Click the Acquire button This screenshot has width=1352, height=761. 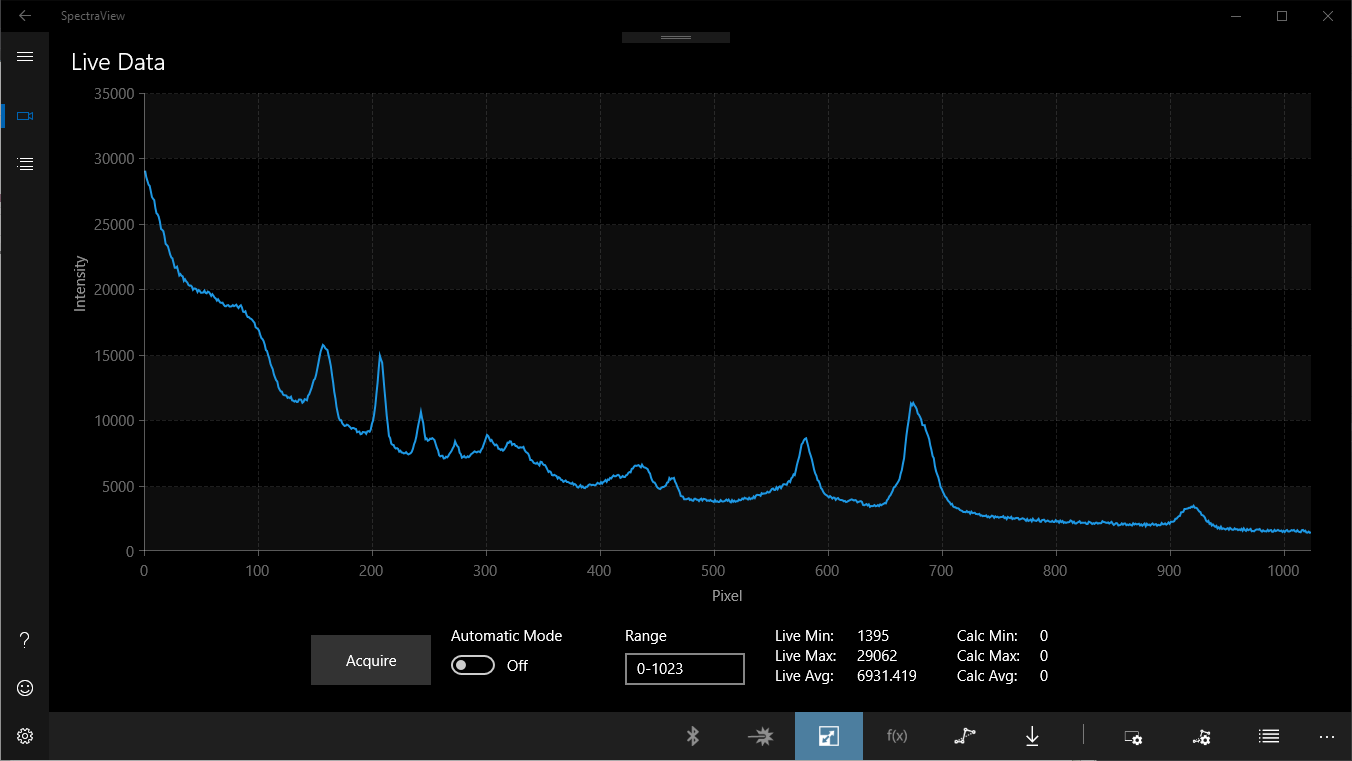(x=371, y=660)
